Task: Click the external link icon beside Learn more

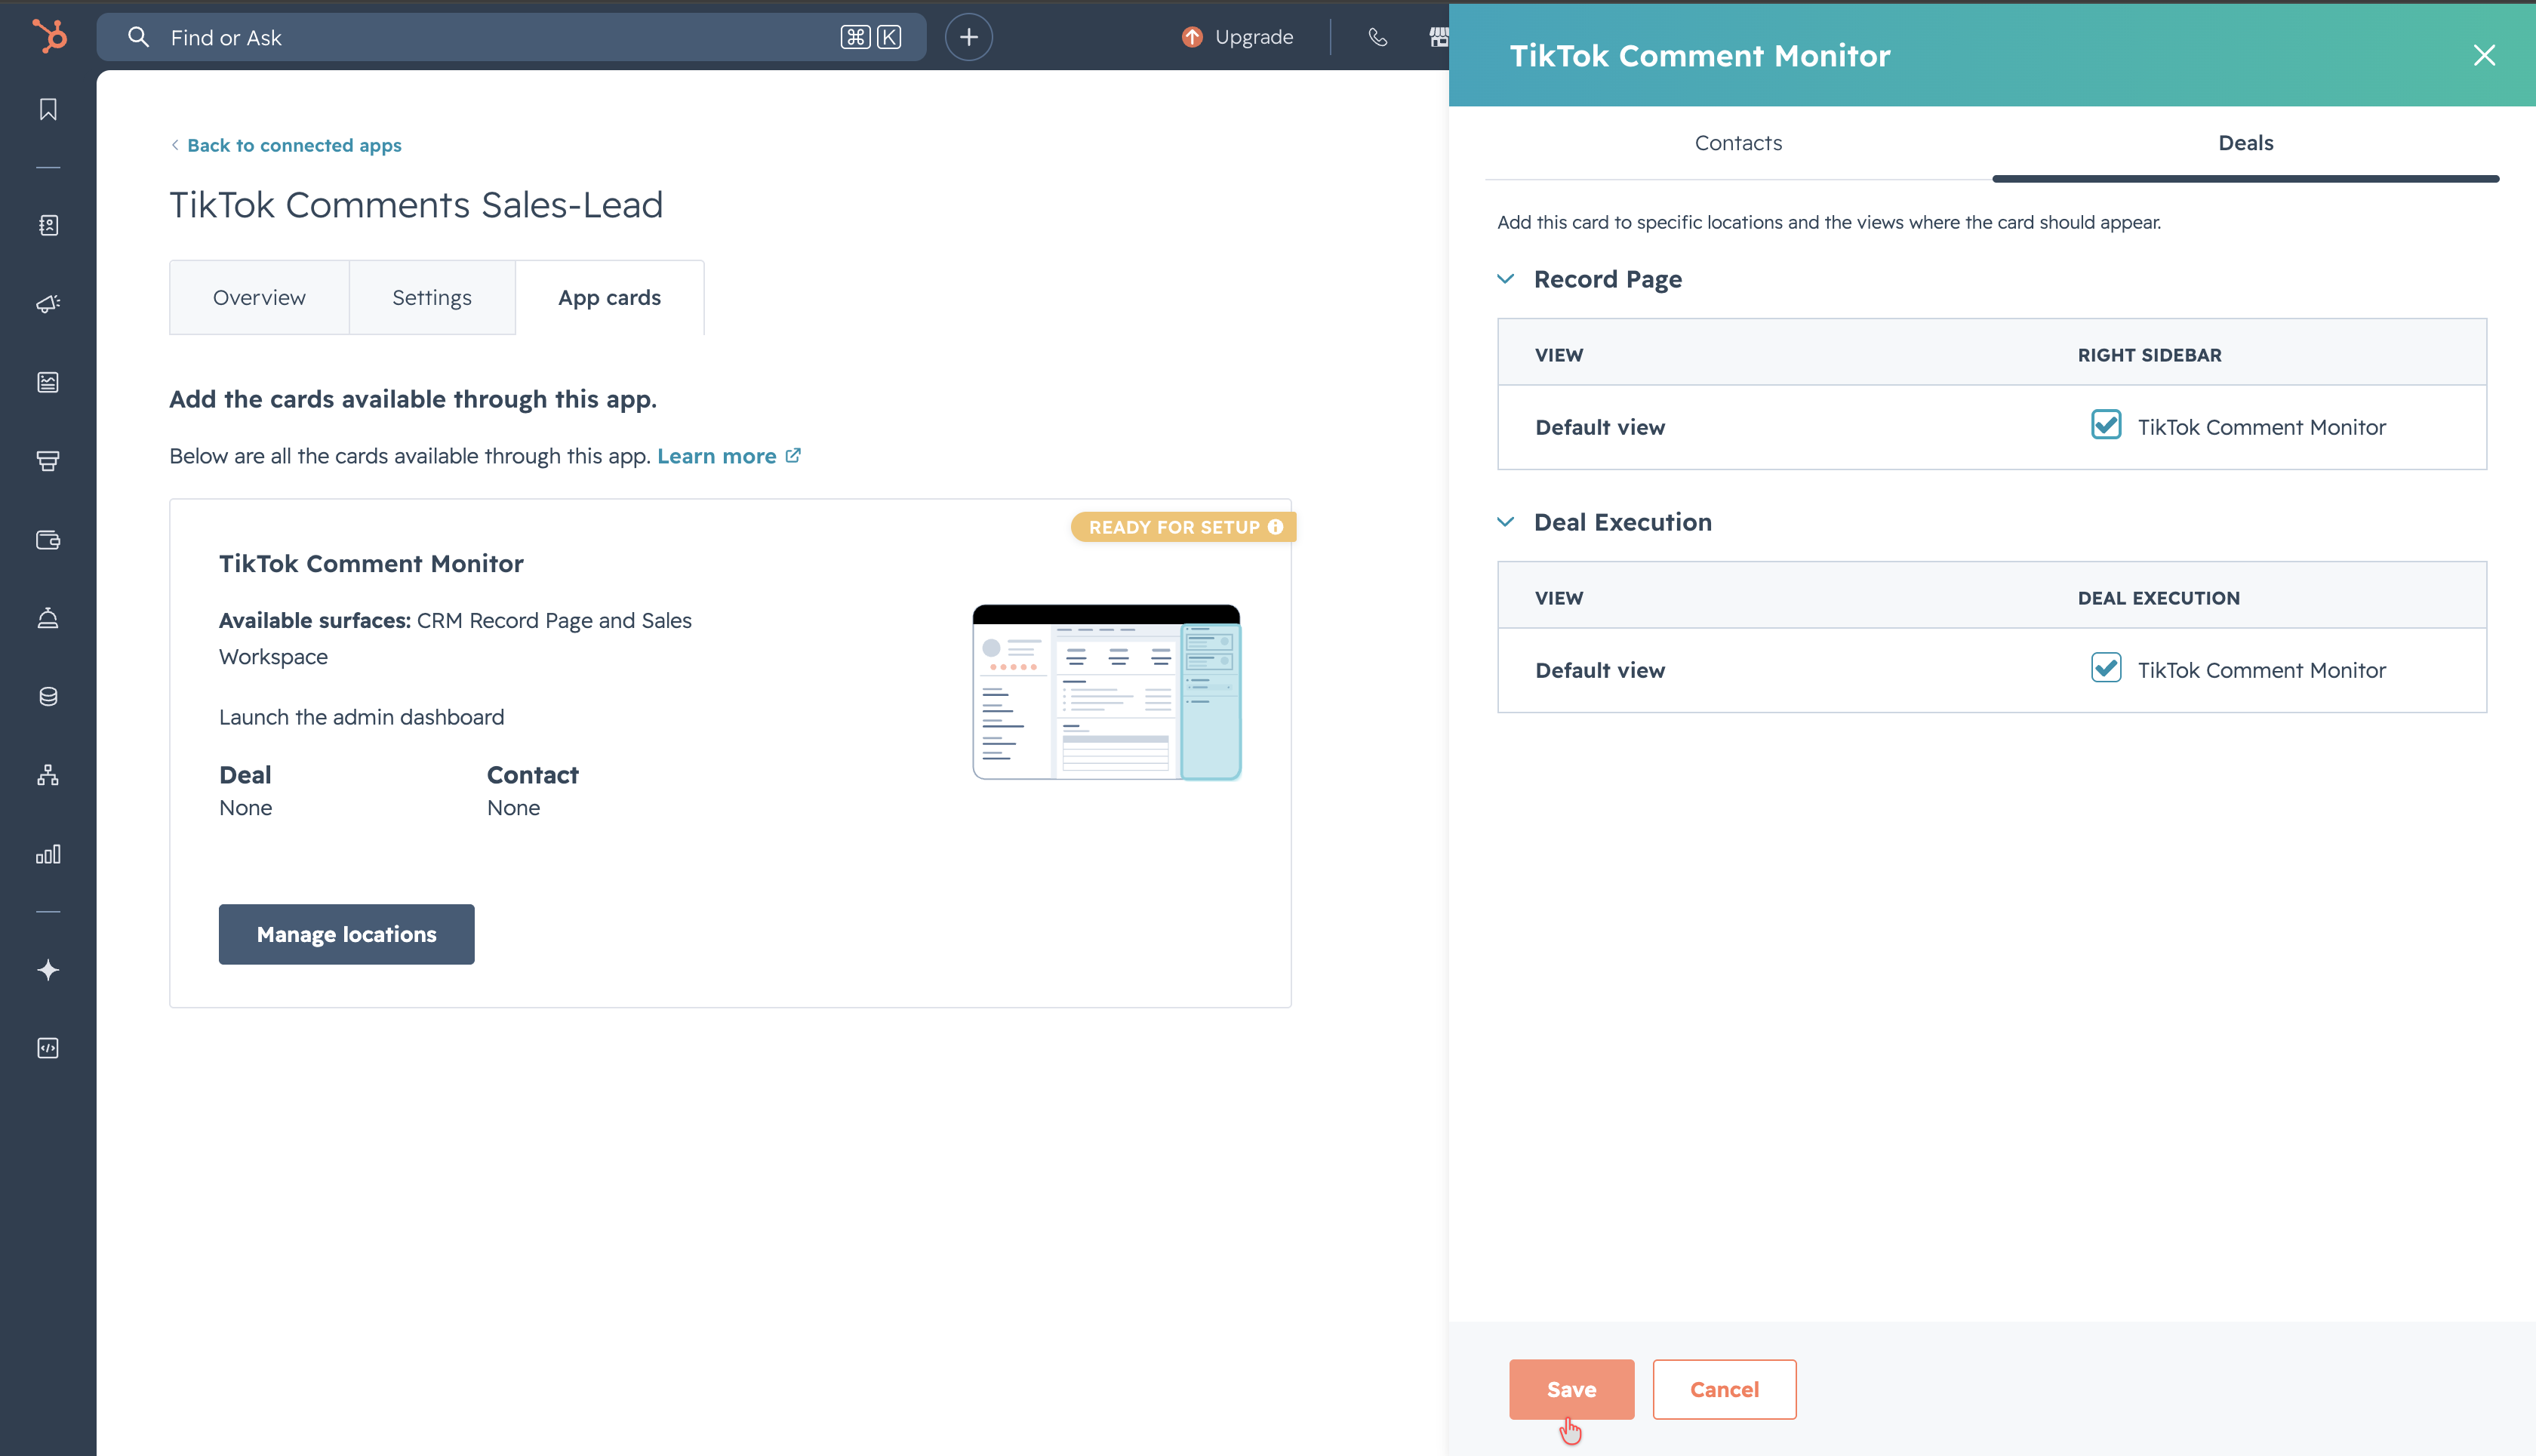Action: pos(793,456)
